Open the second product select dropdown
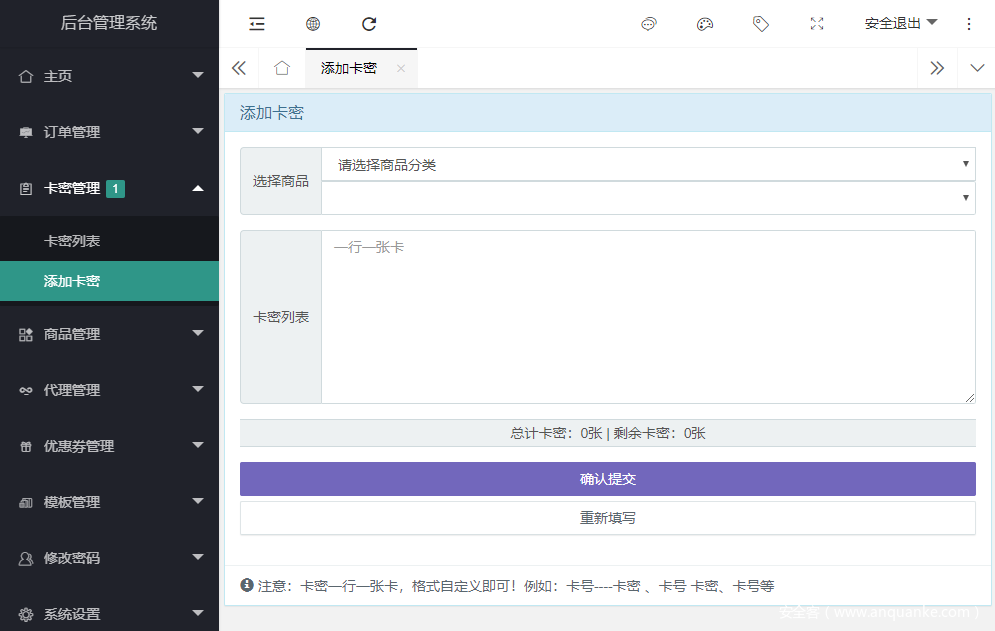The width and height of the screenshot is (995, 631). 647,198
